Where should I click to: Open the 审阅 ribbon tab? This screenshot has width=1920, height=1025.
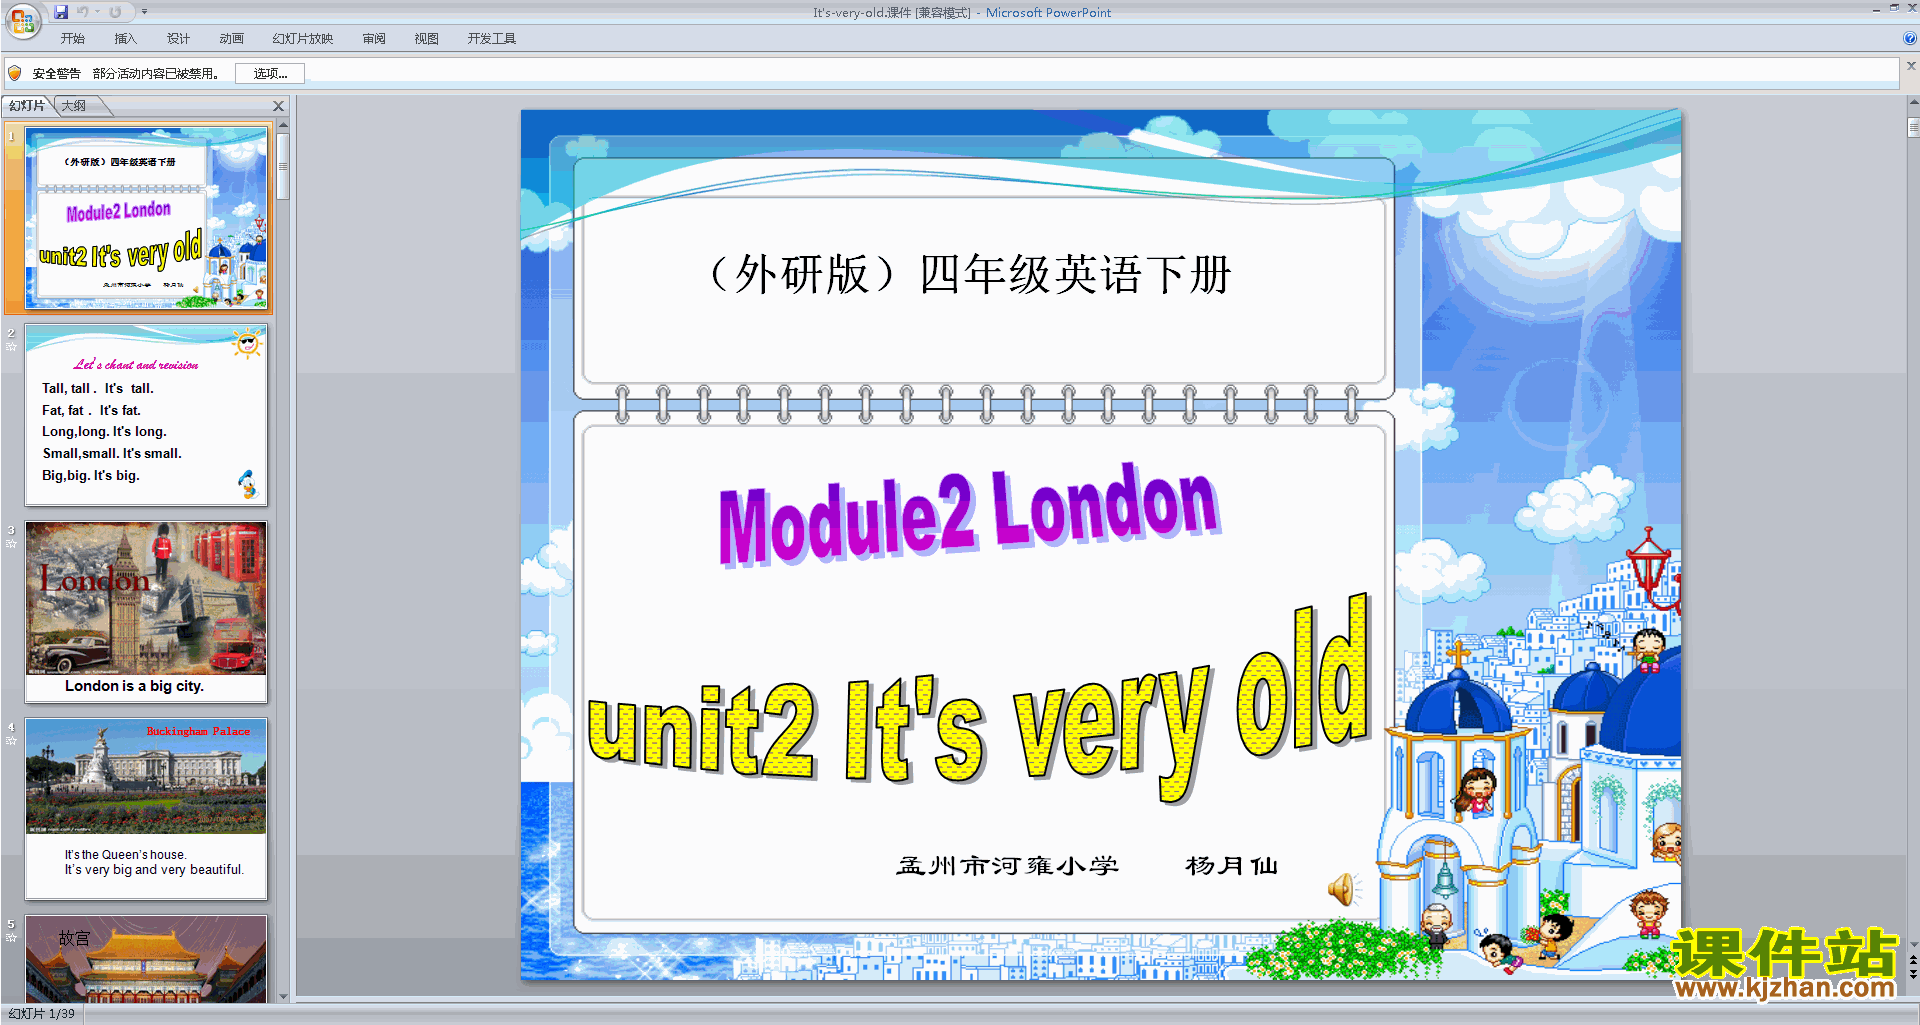click(x=374, y=39)
